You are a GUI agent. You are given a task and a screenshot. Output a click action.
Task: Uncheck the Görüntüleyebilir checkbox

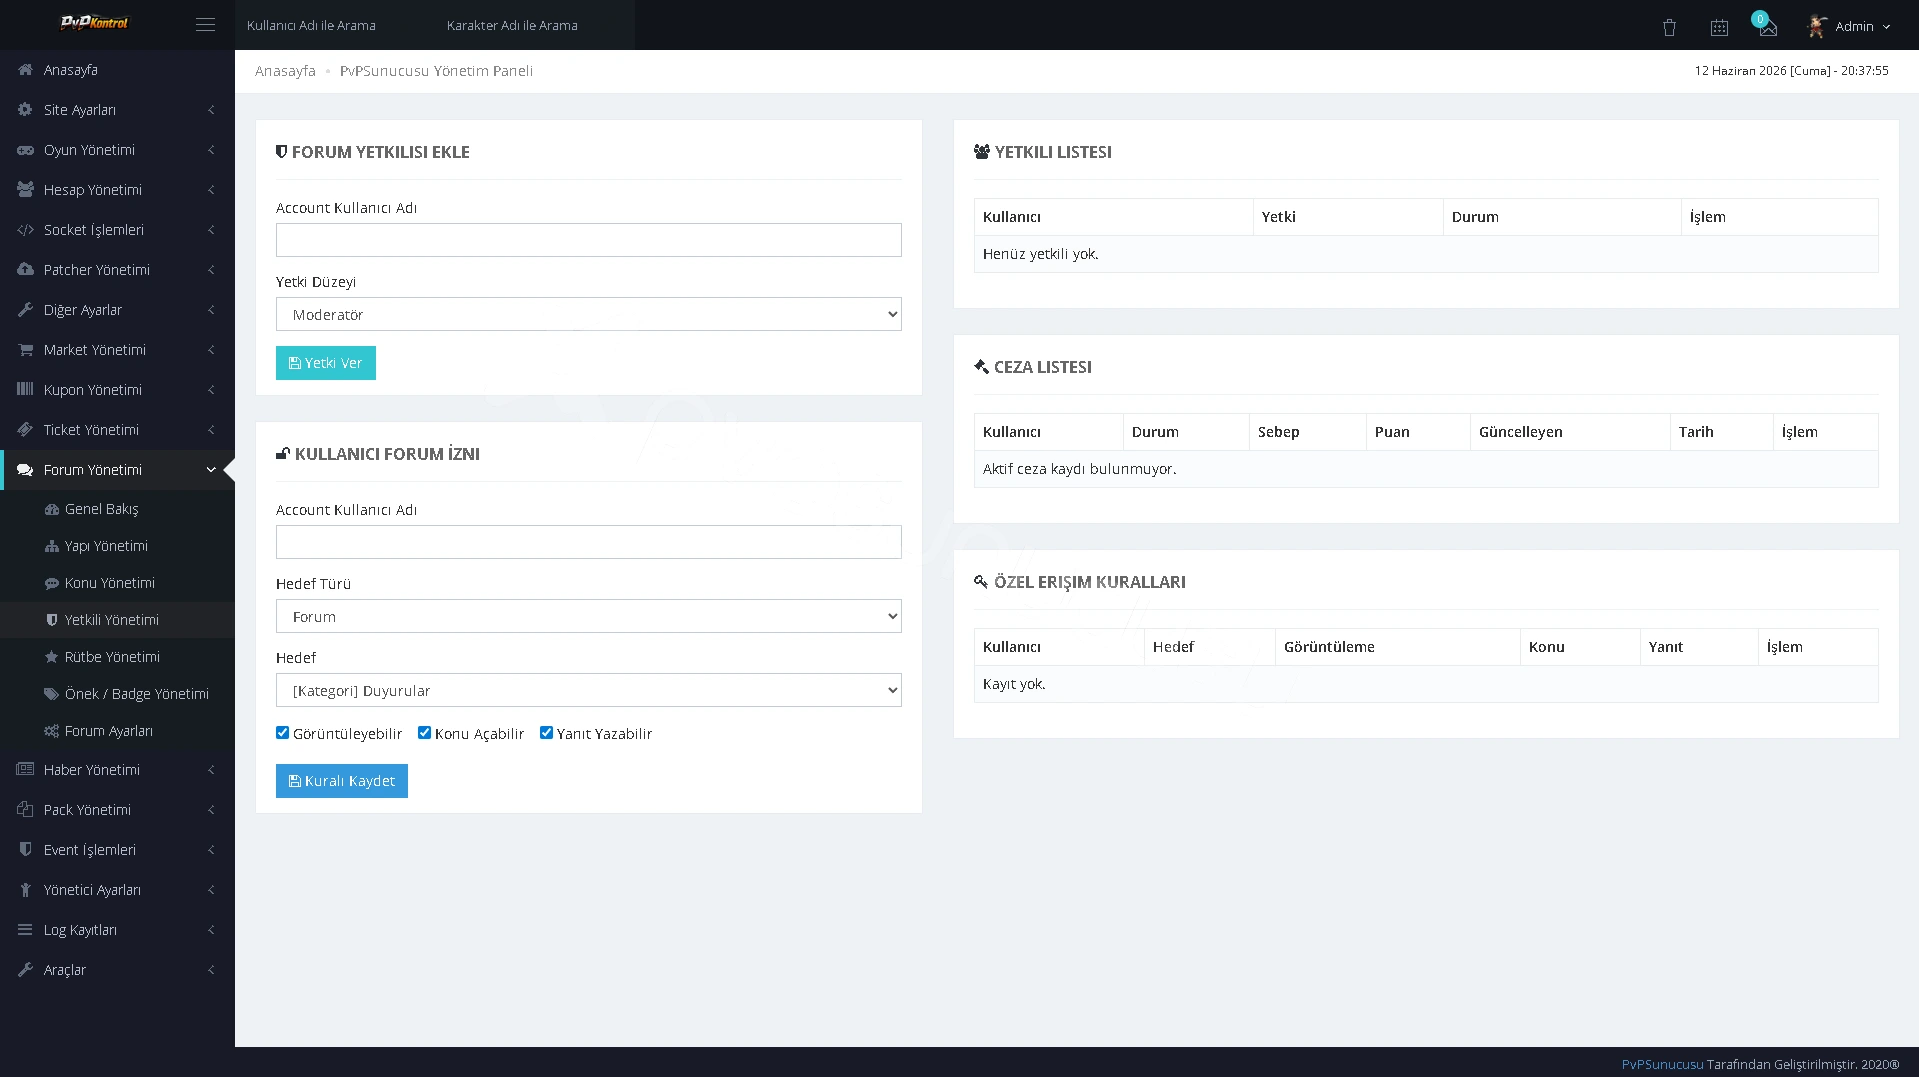(x=283, y=733)
